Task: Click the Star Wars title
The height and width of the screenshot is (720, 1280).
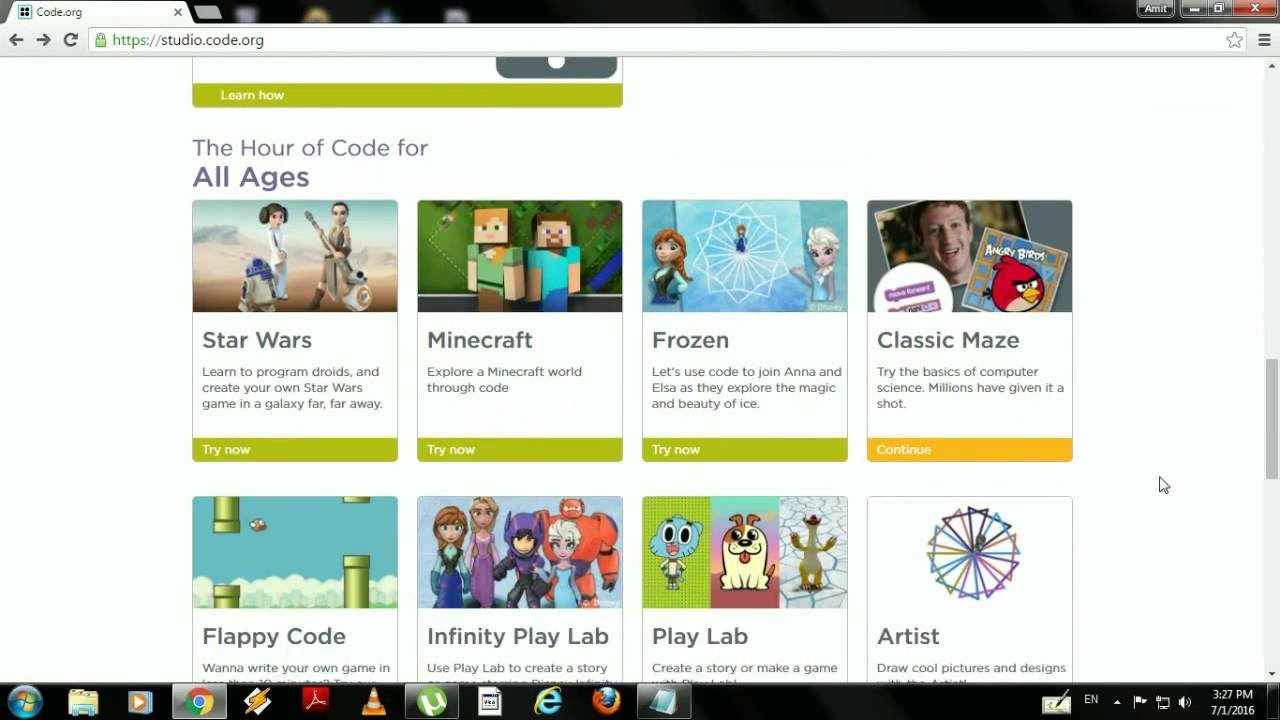Action: click(x=257, y=340)
